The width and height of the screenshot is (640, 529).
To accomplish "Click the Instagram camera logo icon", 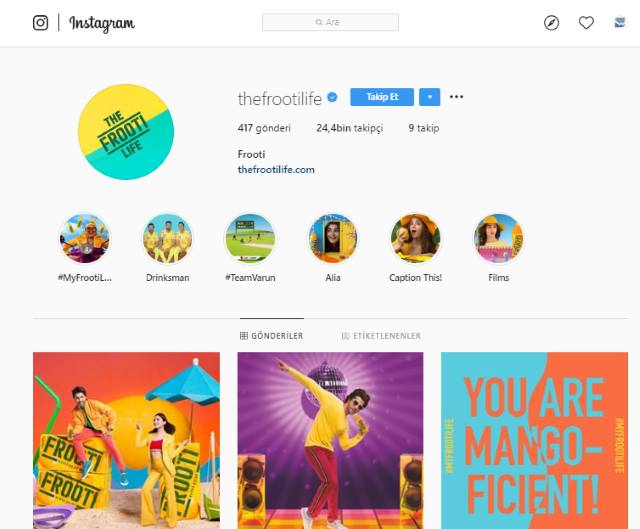I will pos(40,23).
